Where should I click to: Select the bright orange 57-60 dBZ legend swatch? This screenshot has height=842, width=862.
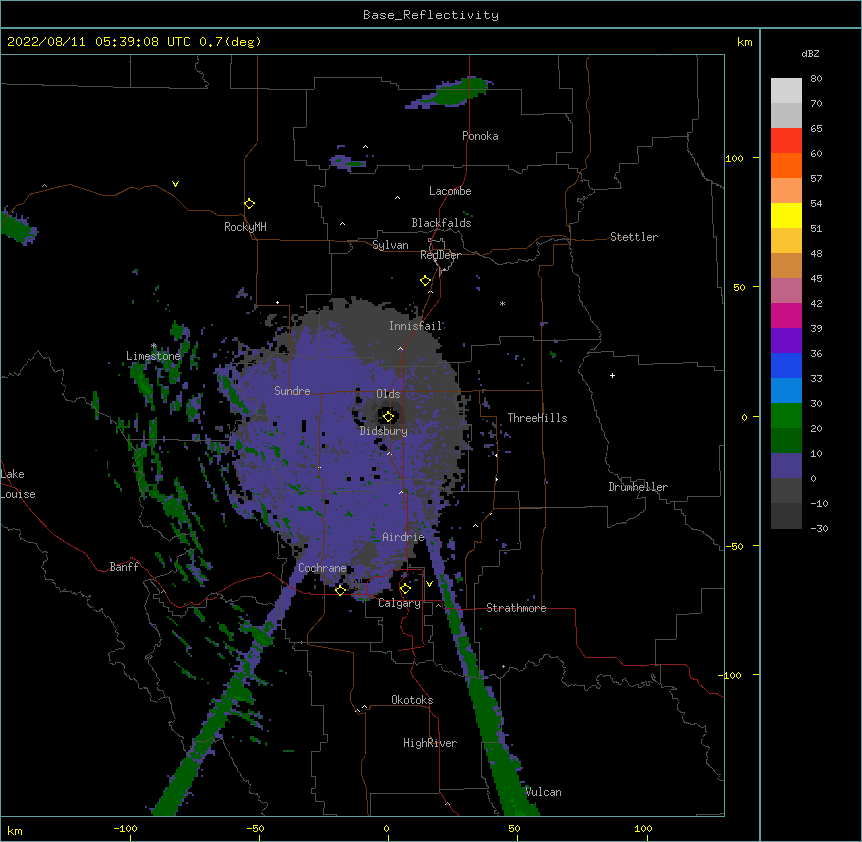[786, 165]
